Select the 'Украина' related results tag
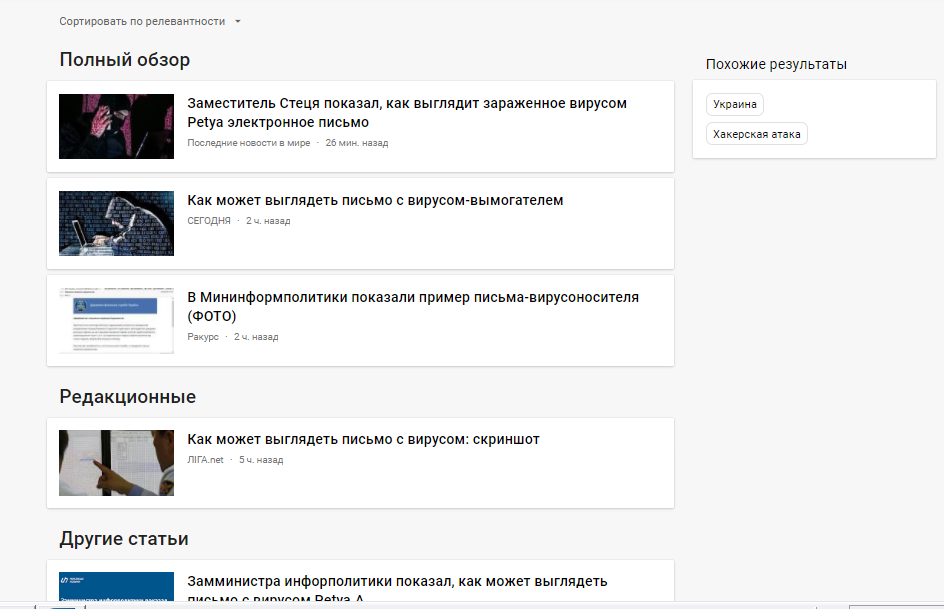Viewport: 944px width, 609px height. (x=734, y=104)
